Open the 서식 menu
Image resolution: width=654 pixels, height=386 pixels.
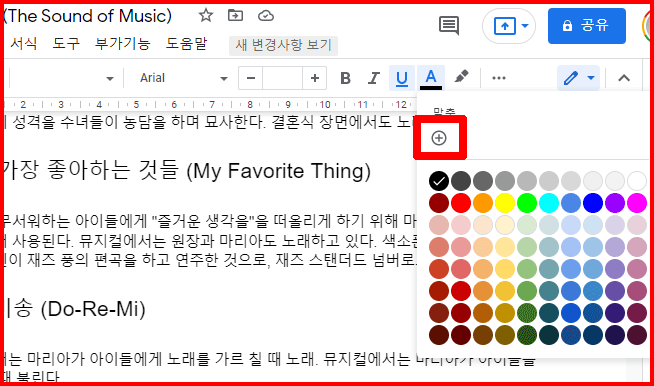(23, 43)
